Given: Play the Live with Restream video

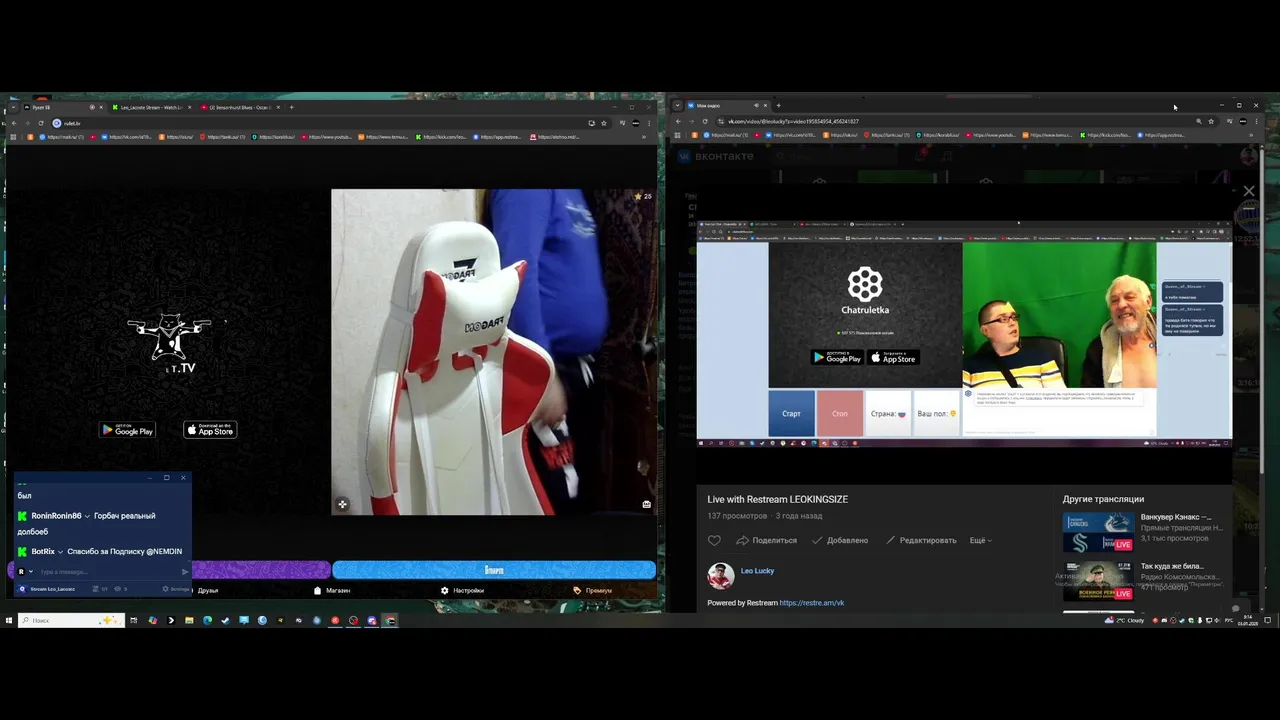Looking at the screenshot, I should pos(964,332).
